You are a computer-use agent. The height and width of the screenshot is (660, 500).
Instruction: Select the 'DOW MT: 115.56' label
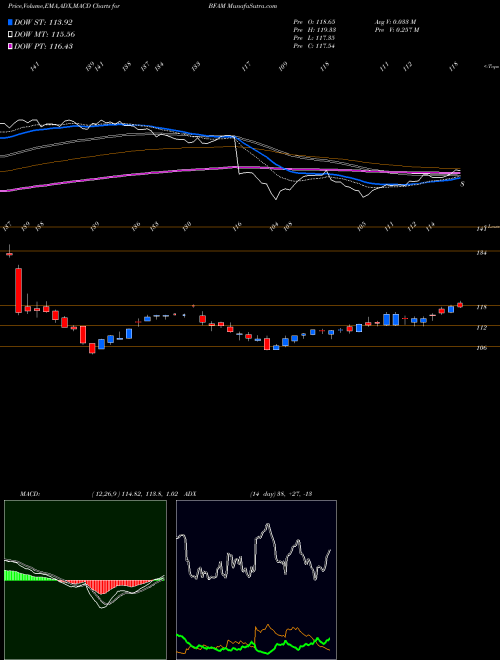tap(44, 34)
